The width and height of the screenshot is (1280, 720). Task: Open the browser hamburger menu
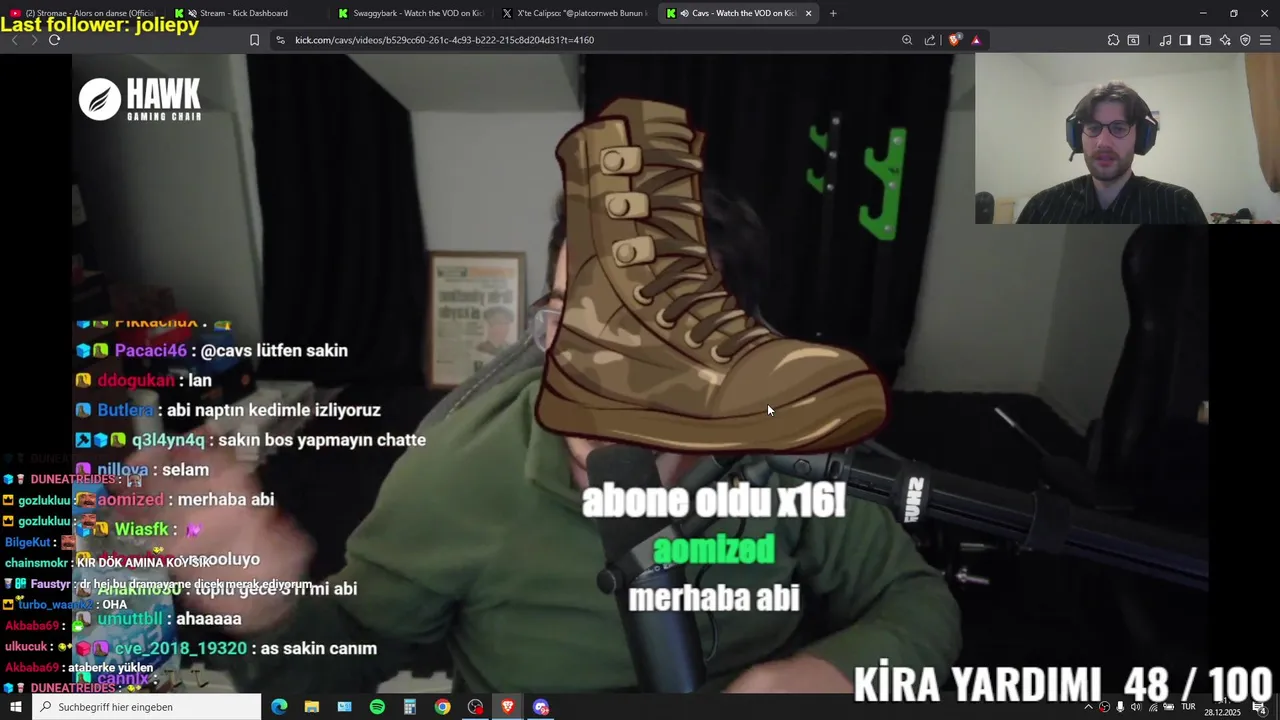[1265, 40]
